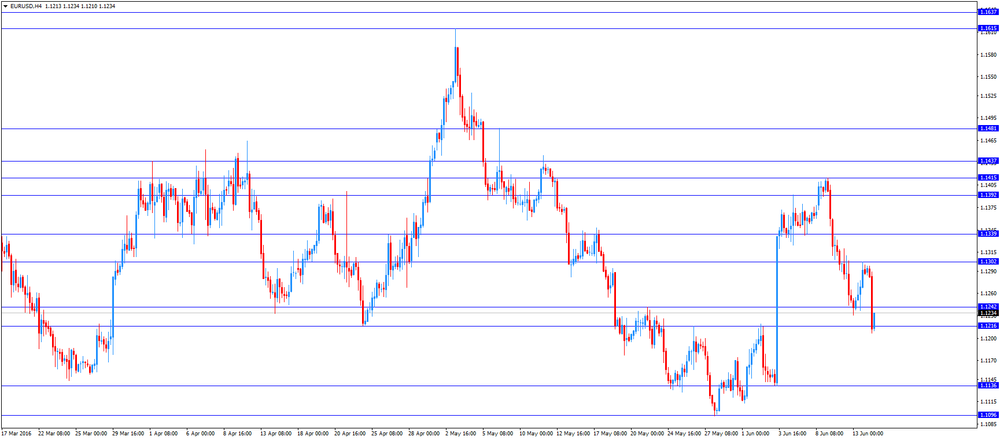Click the 13 Apr 08:00 date label
This screenshot has width=1000, height=440.
click(x=276, y=433)
